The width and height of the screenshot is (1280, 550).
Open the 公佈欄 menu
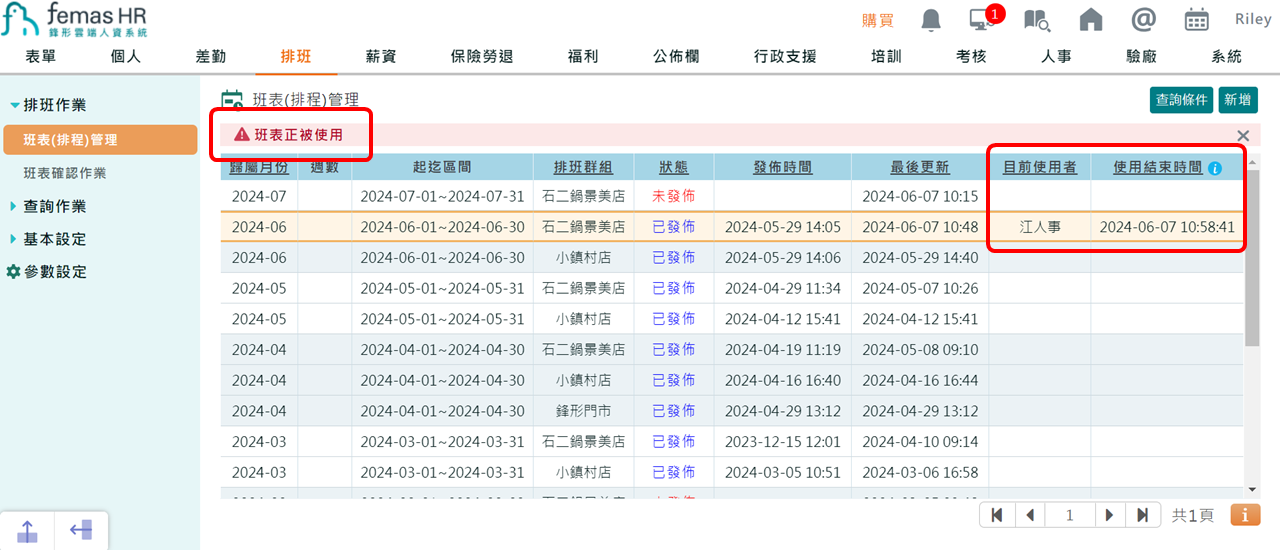coord(676,56)
